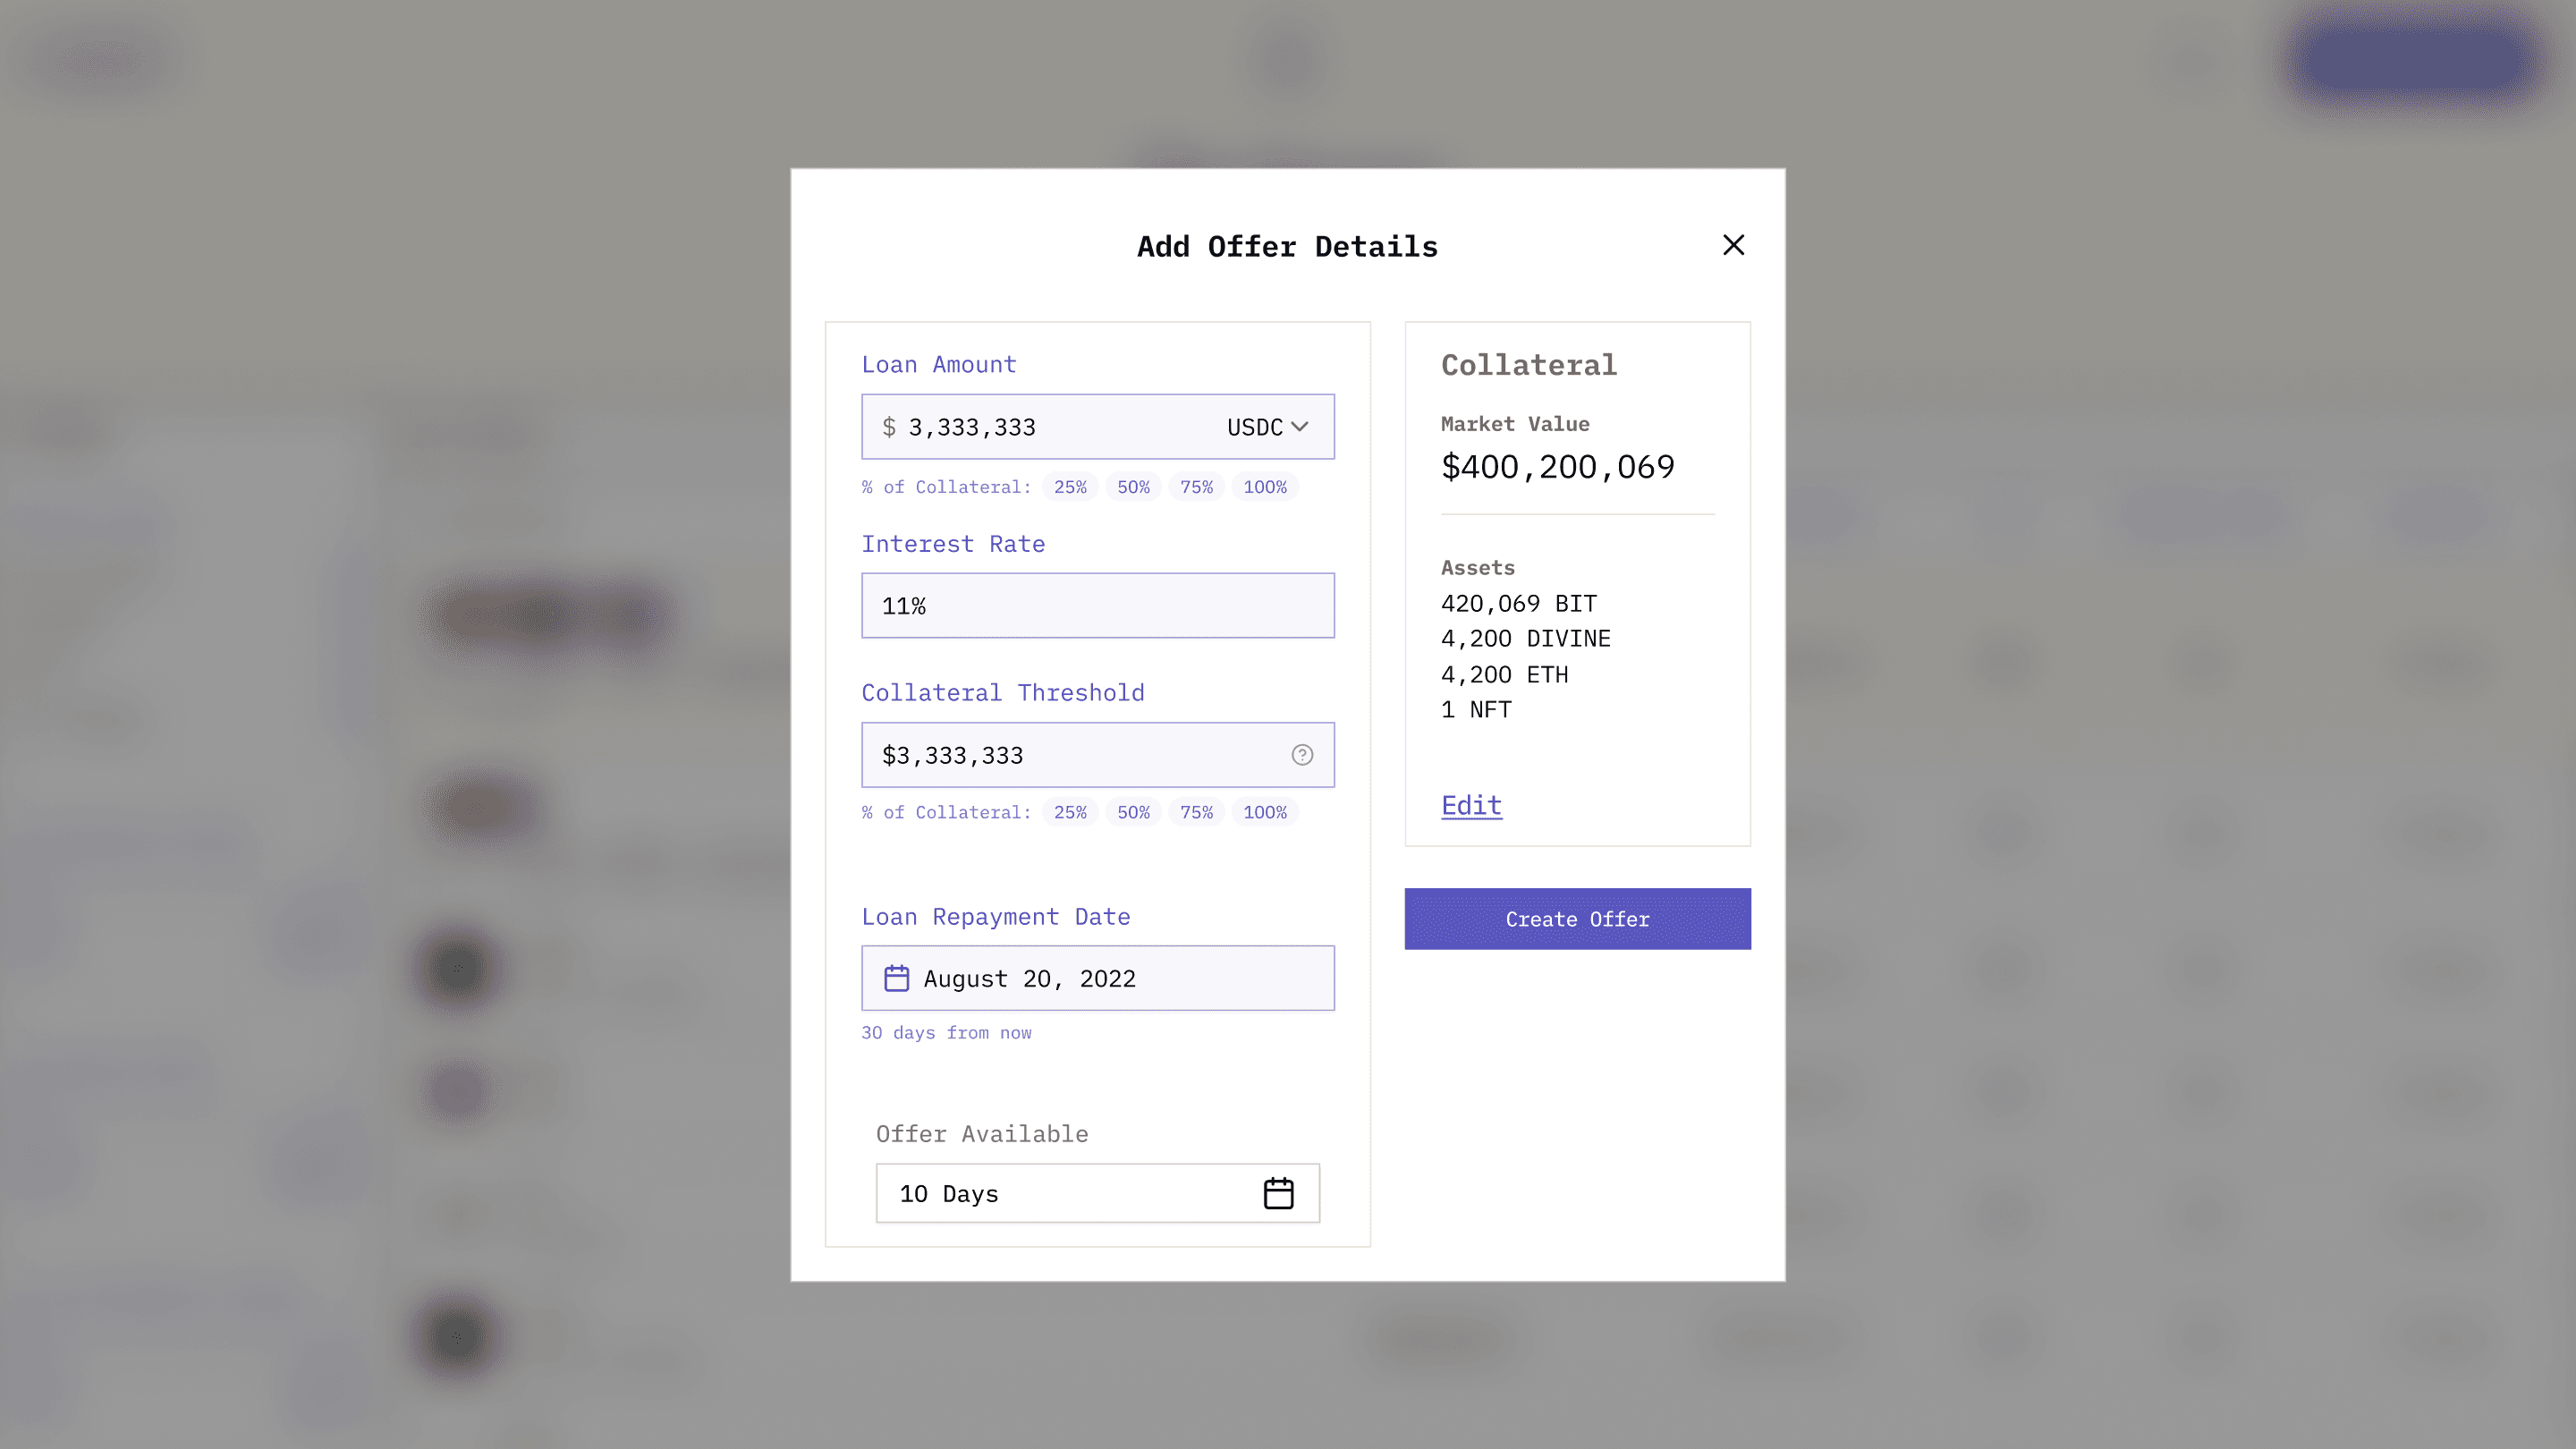2576x1449 pixels.
Task: Open the USDC currency dropdown
Action: pos(1267,427)
